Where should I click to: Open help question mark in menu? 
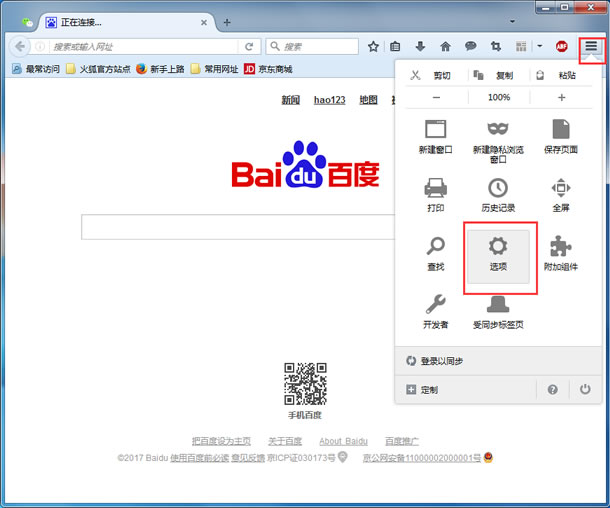click(x=552, y=389)
